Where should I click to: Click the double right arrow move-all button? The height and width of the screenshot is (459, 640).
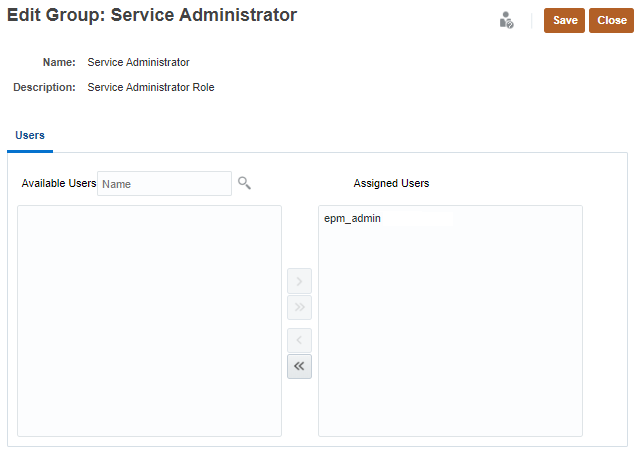[x=299, y=307]
